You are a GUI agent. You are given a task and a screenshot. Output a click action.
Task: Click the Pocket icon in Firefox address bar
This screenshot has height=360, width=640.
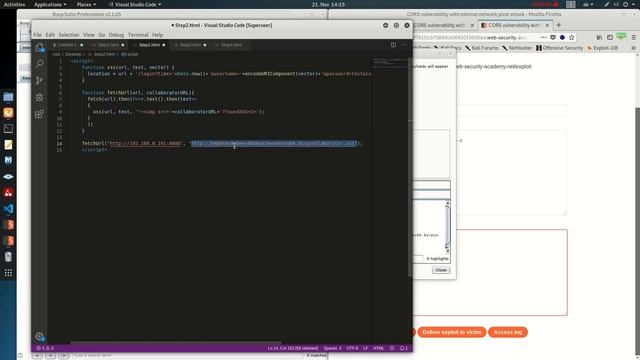coord(553,37)
